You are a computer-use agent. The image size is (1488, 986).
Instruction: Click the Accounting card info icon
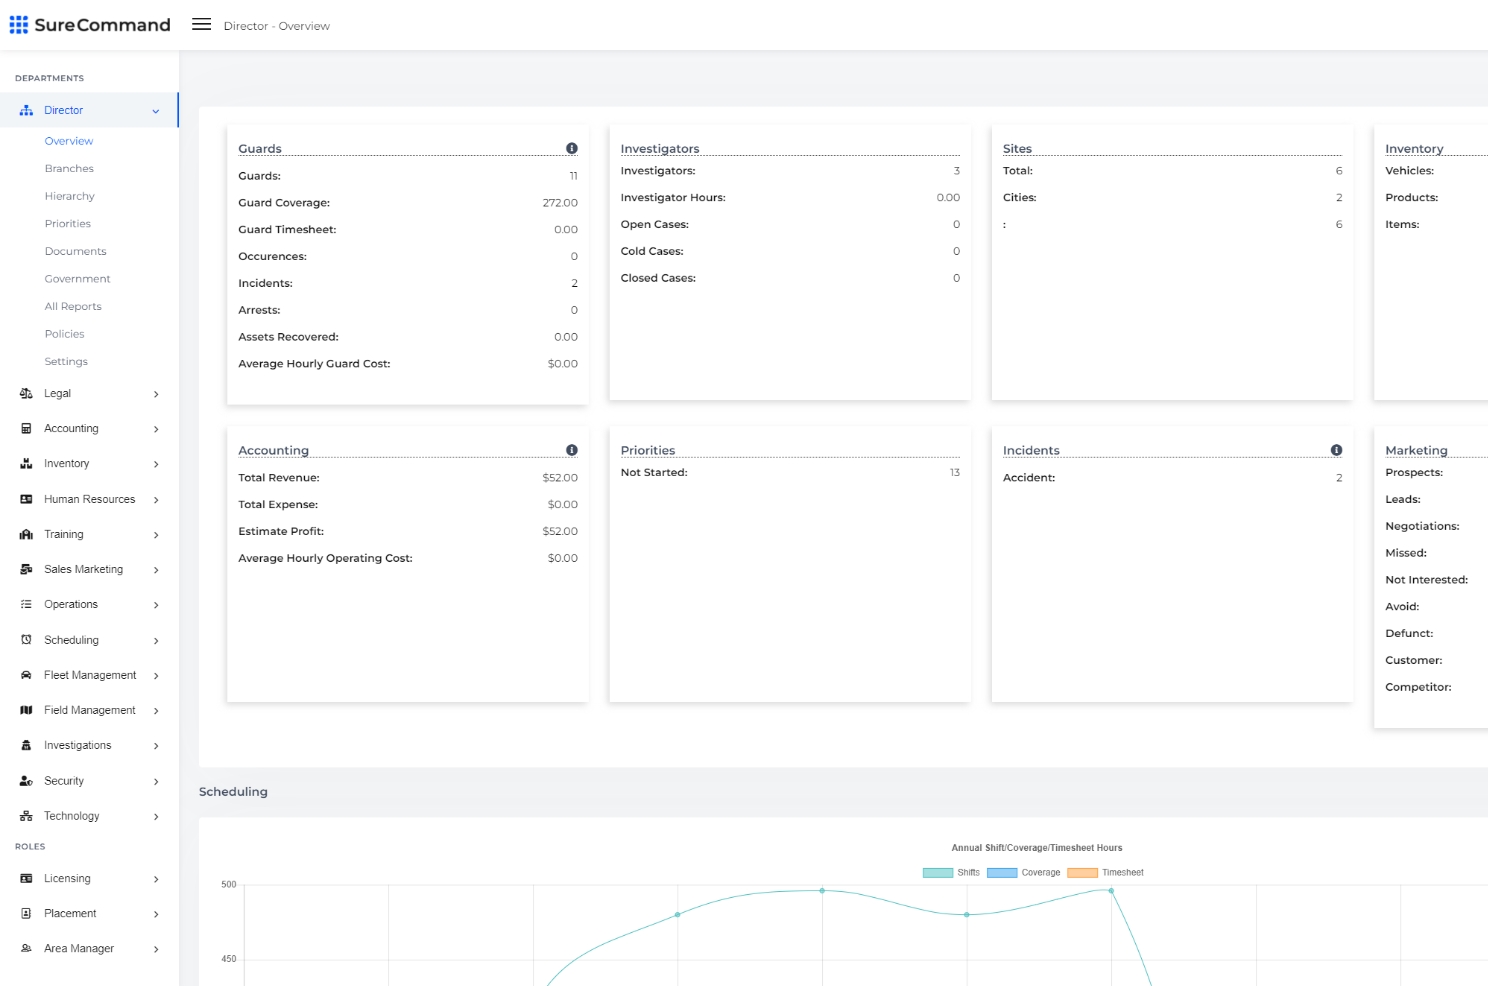(x=572, y=450)
